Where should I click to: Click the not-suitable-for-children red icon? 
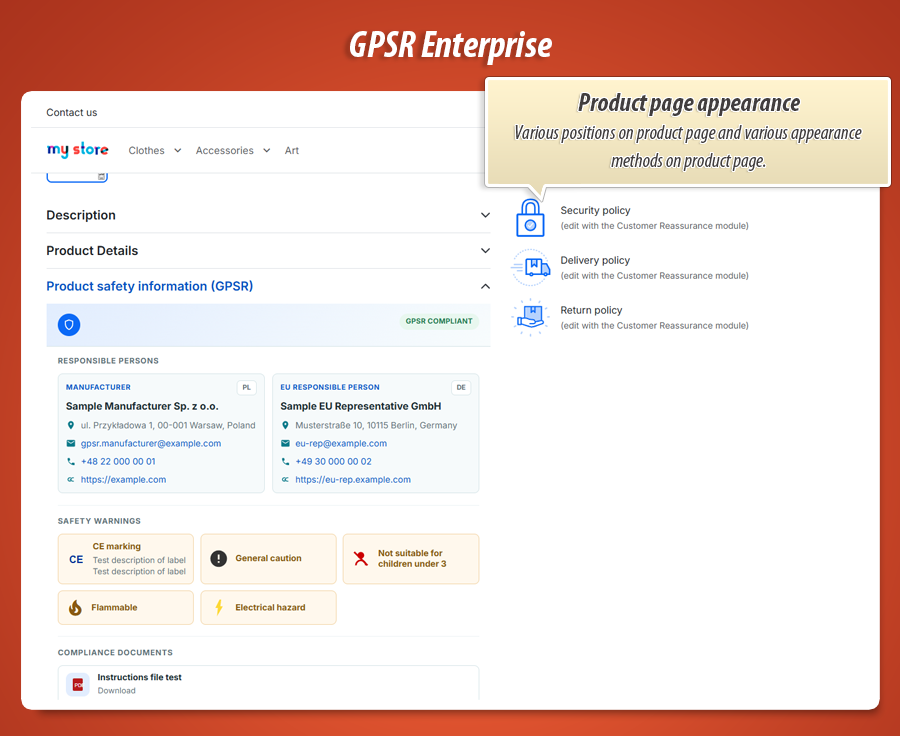(360, 559)
